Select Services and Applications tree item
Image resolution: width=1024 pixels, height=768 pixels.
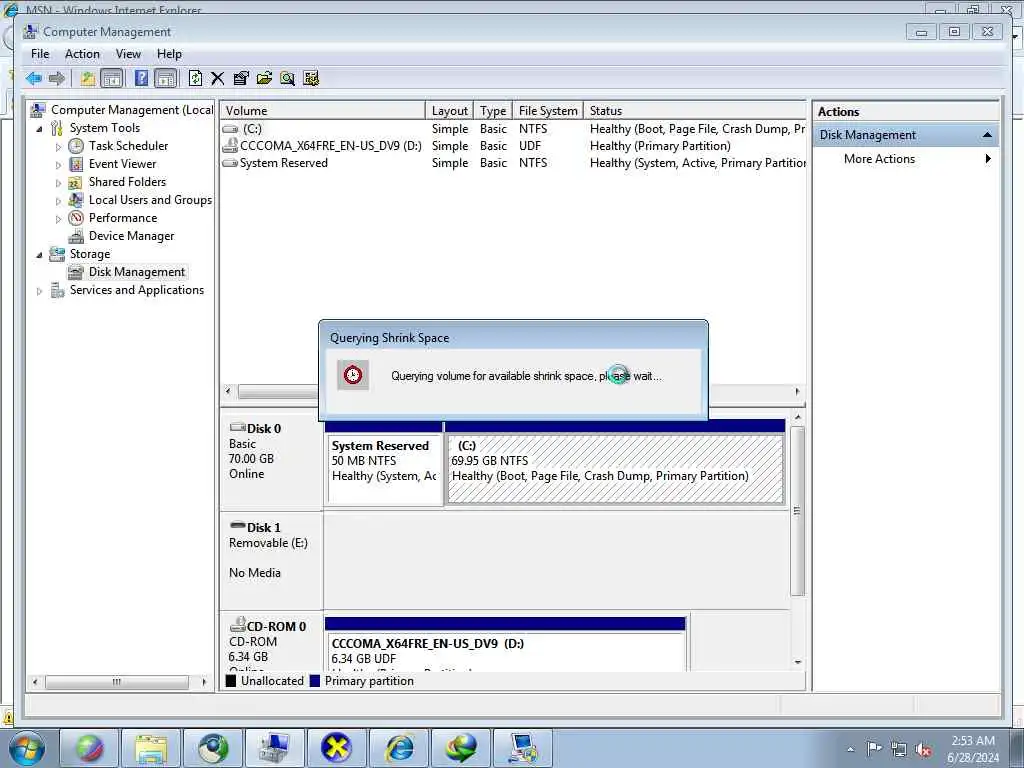tap(136, 290)
